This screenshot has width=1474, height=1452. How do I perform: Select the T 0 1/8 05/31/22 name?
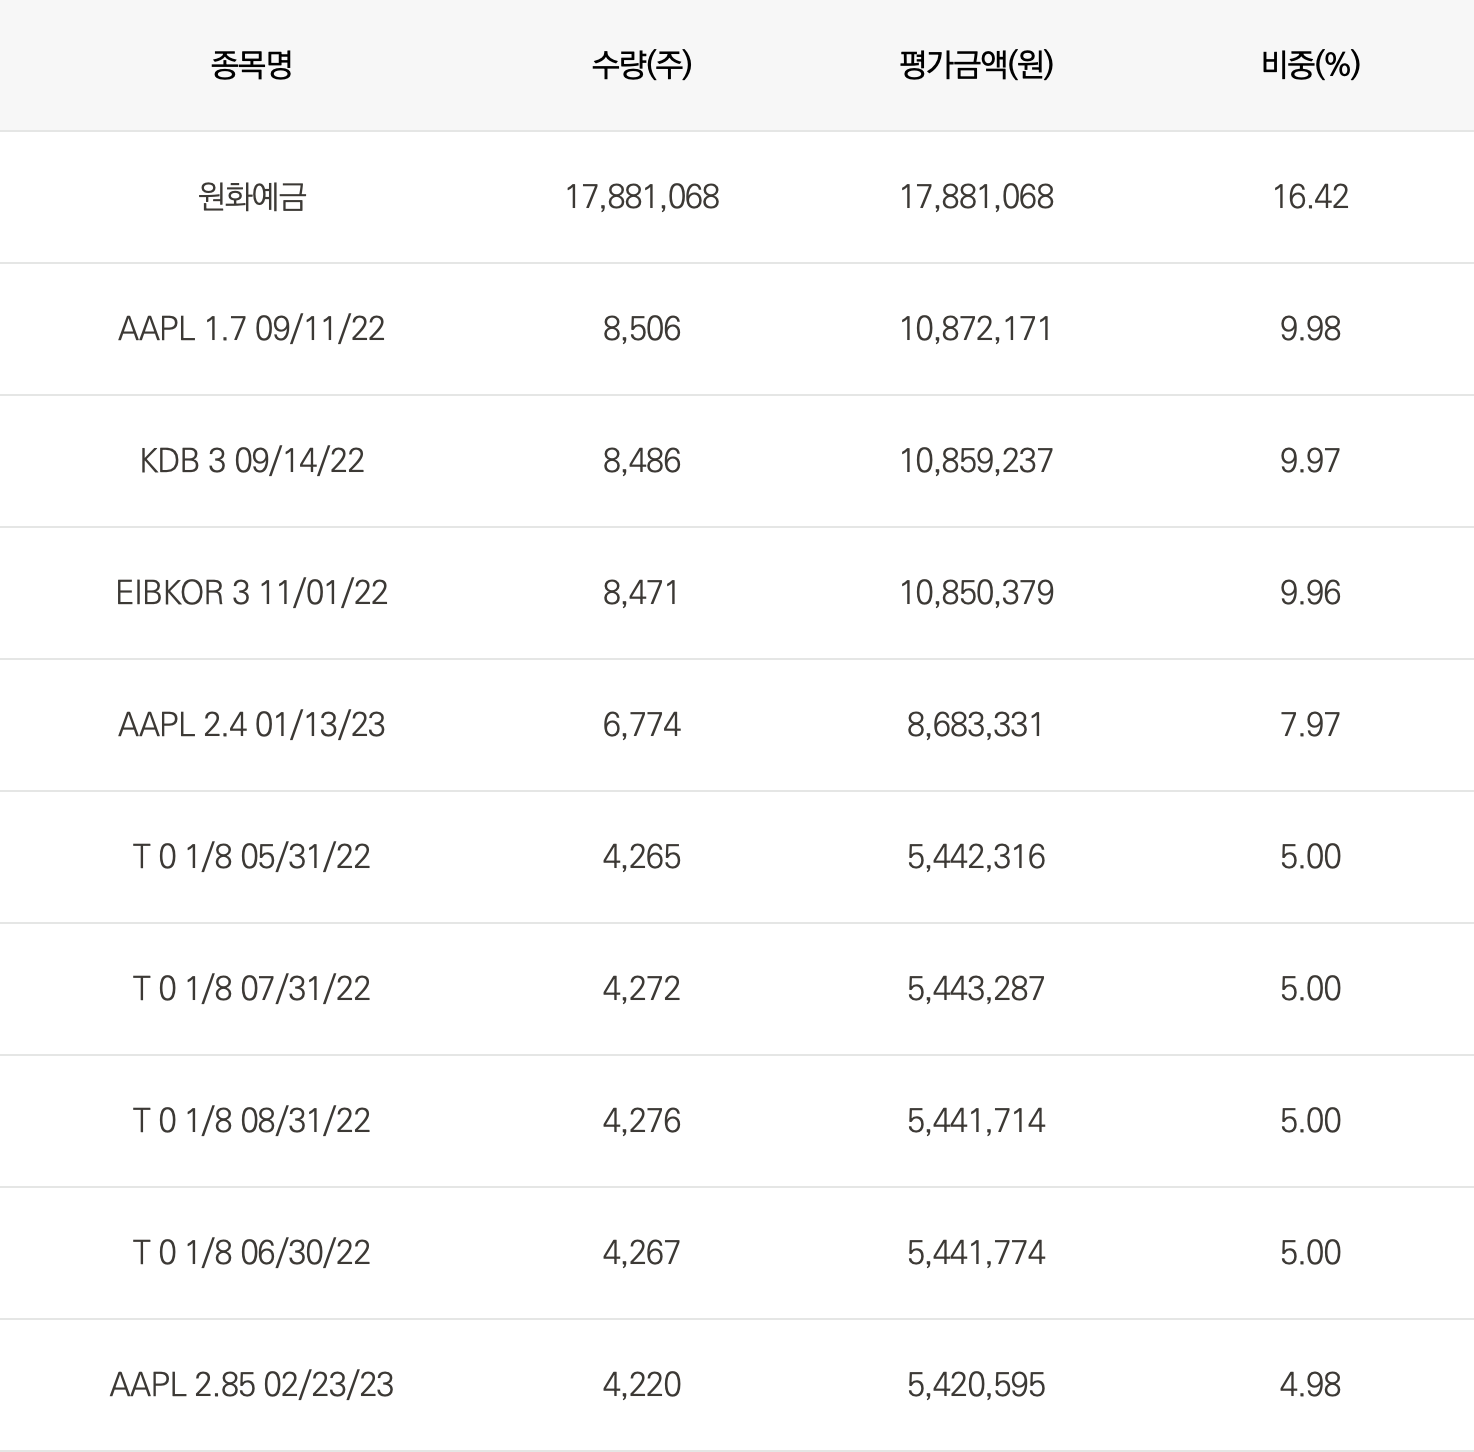click(252, 857)
